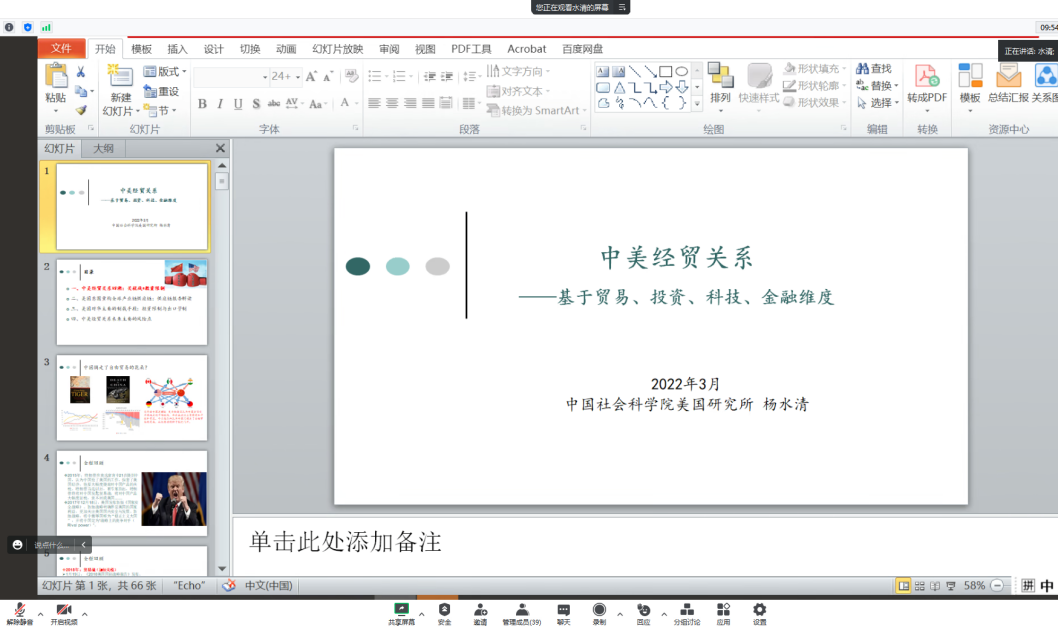Viewport: 1058px width, 627px height.
Task: Switch to the Outline (大纲) pane tab
Action: click(x=103, y=148)
